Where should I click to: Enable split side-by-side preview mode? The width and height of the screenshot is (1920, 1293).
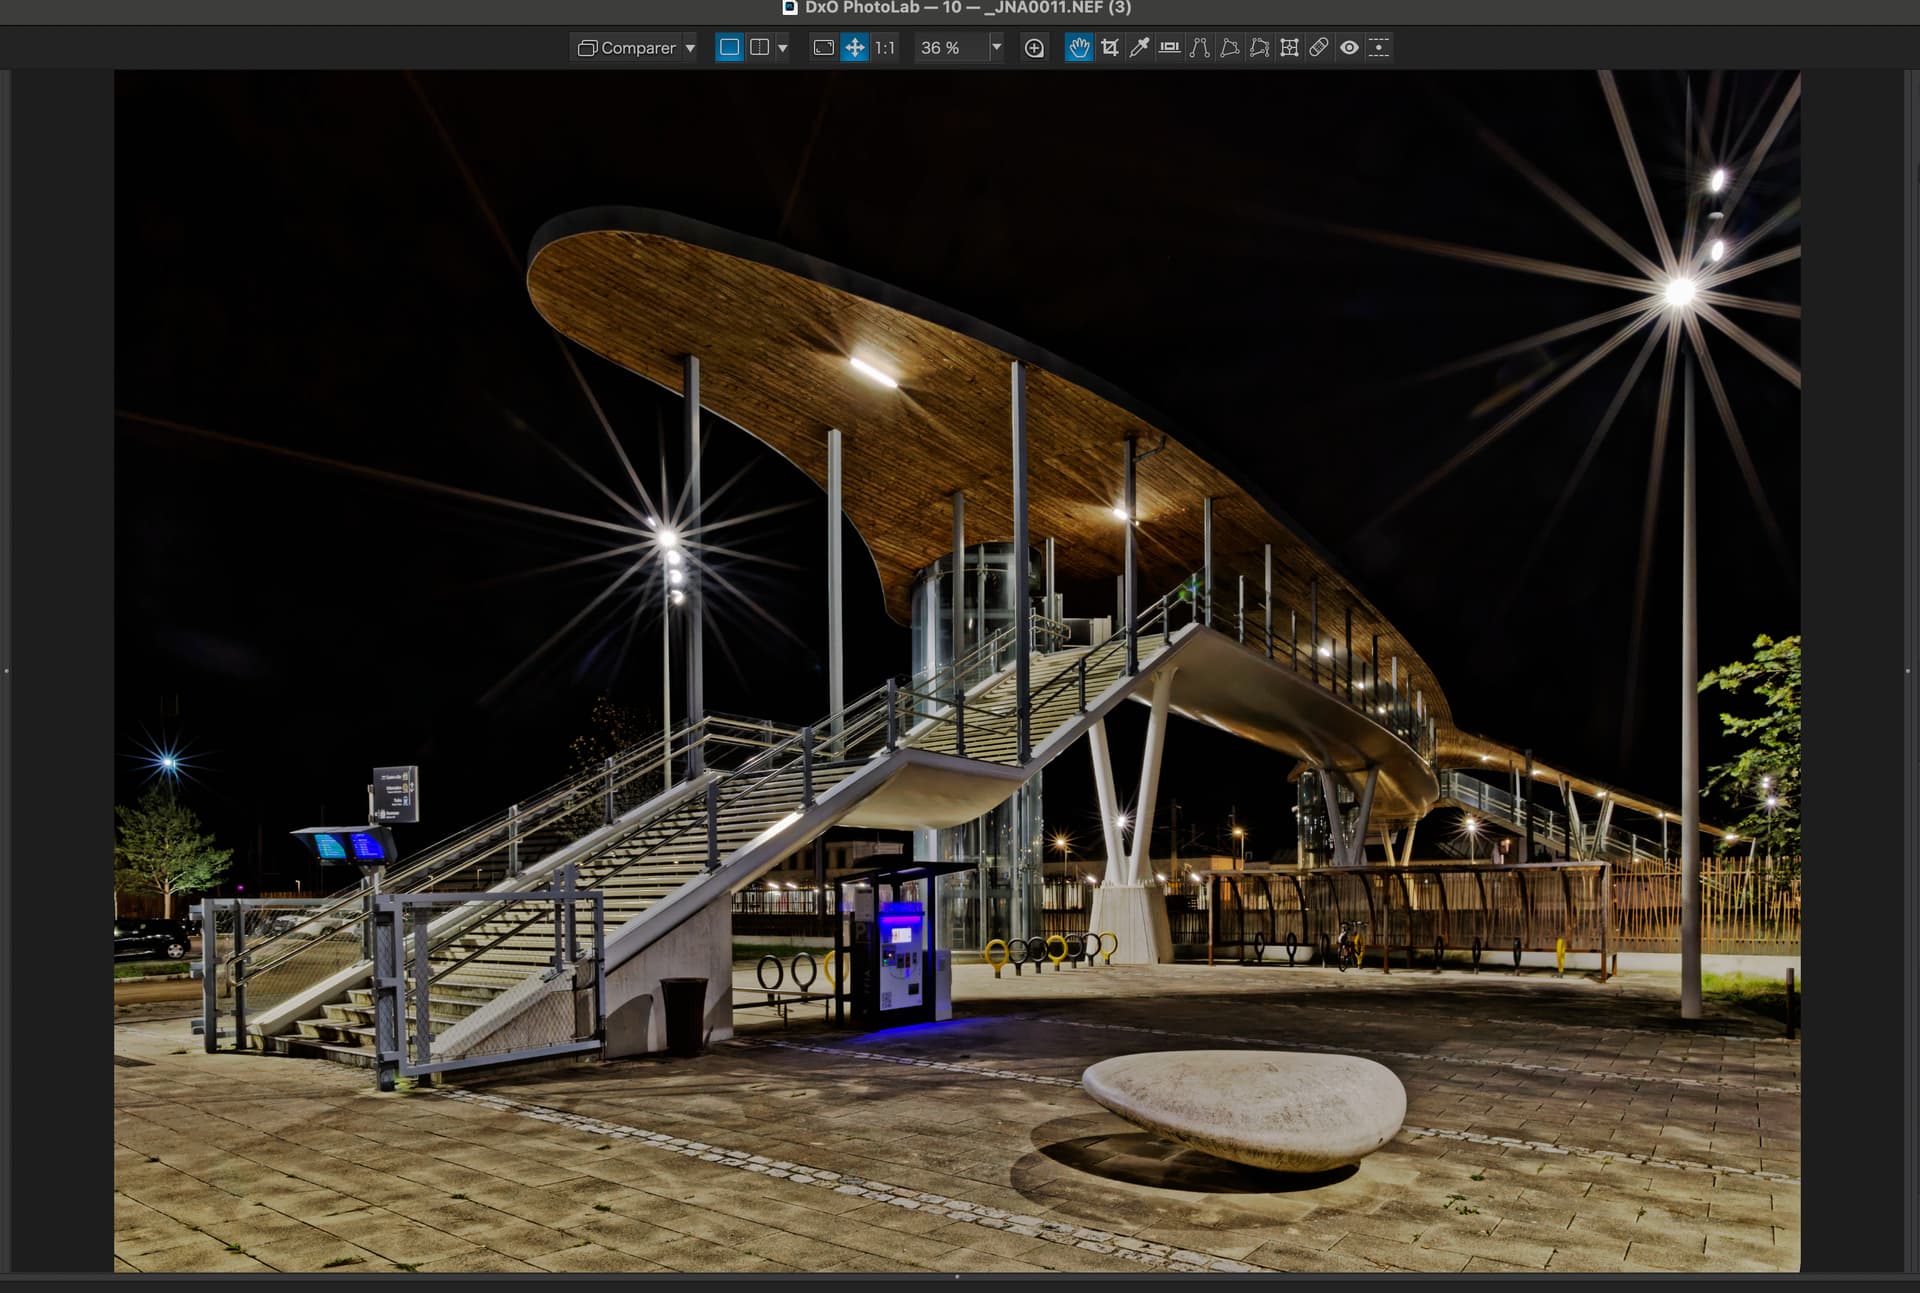759,48
